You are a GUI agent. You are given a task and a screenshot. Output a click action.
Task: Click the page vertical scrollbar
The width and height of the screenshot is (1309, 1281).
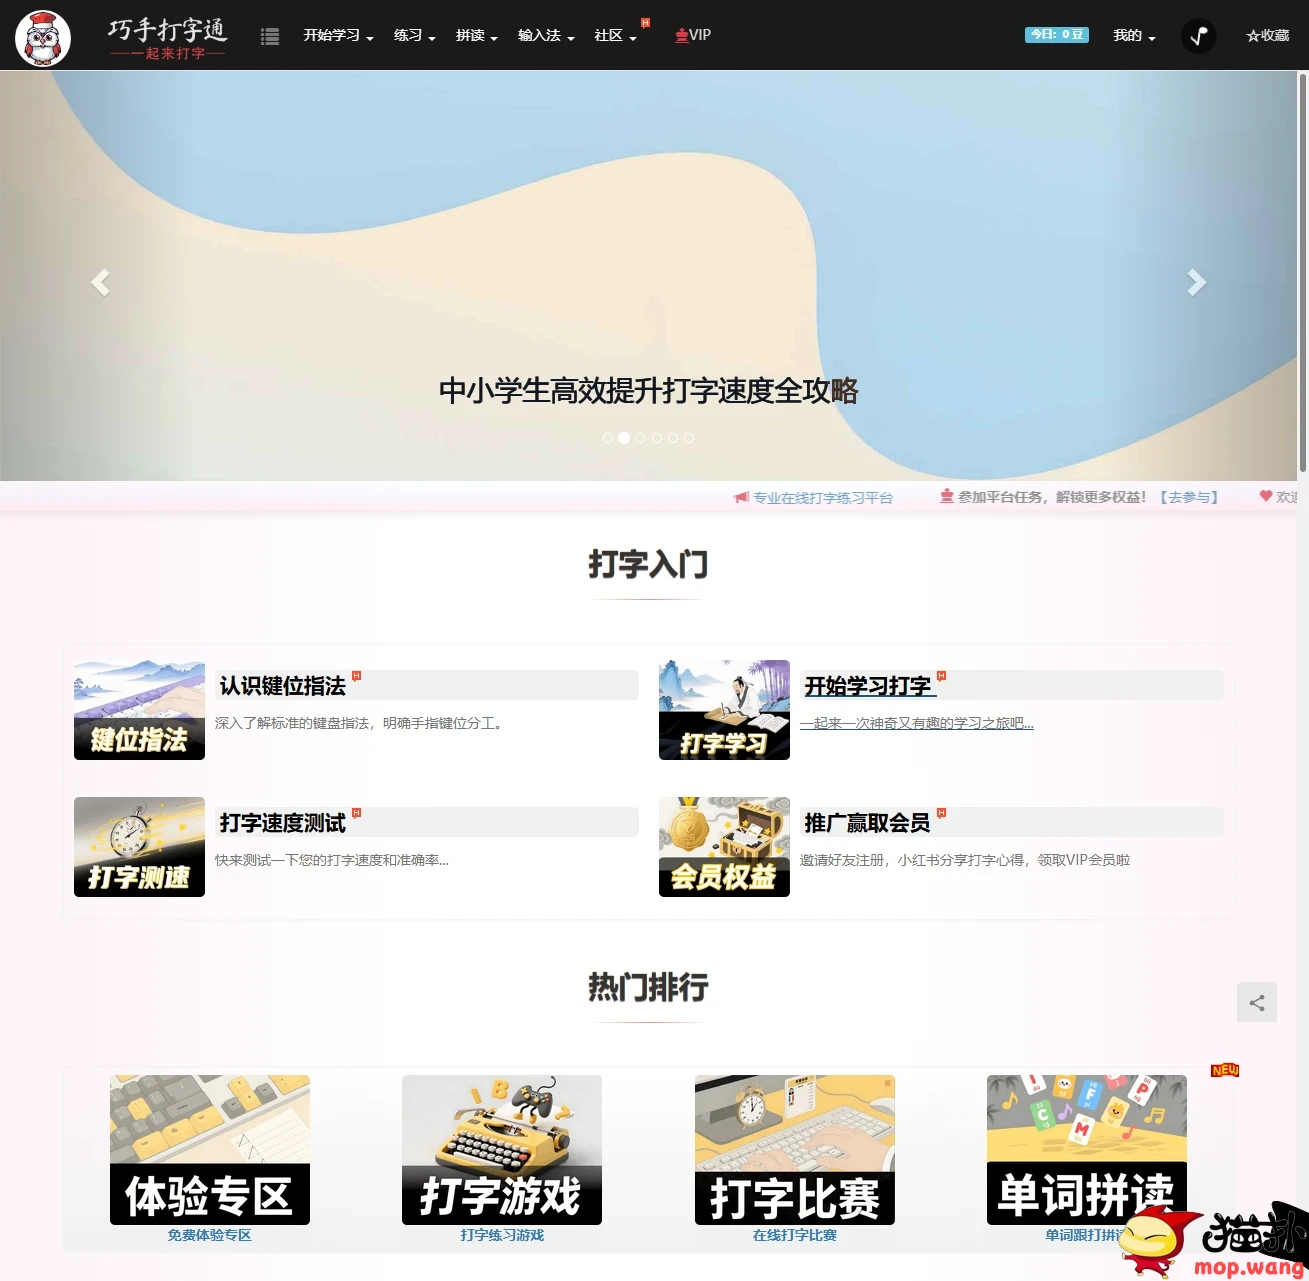click(x=1302, y=270)
